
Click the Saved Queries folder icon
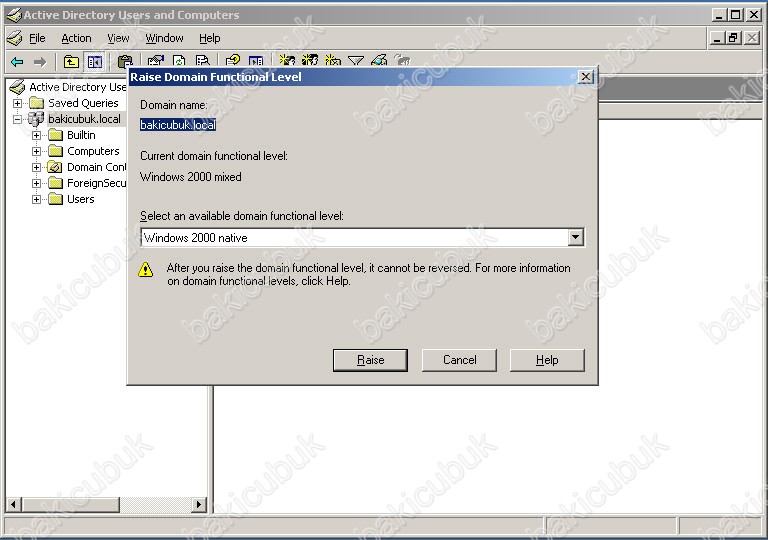click(x=36, y=103)
